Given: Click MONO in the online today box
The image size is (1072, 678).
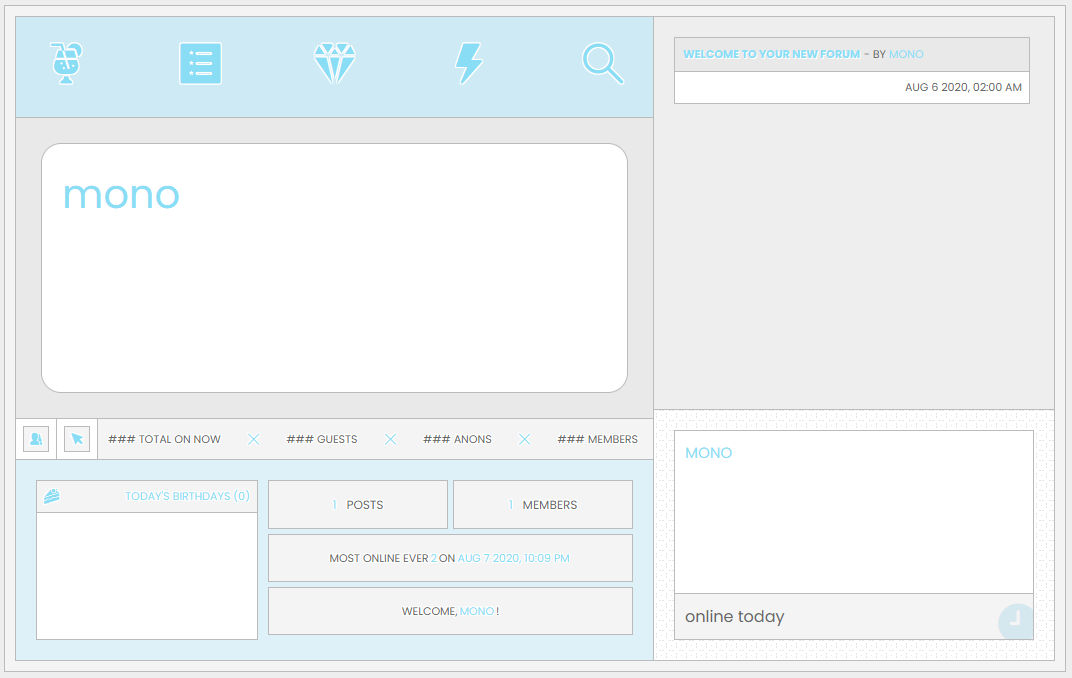Looking at the screenshot, I should pos(708,453).
